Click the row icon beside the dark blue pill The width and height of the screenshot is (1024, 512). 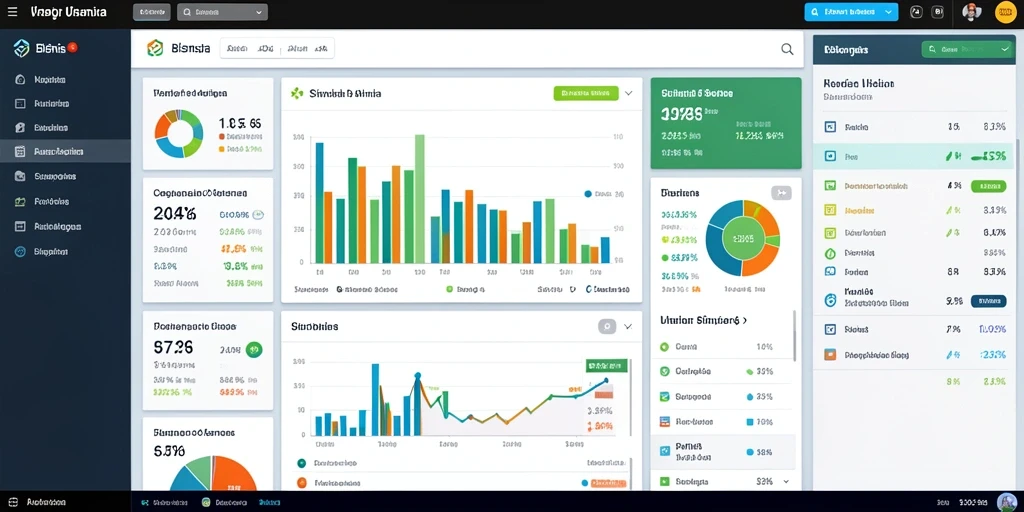831,300
